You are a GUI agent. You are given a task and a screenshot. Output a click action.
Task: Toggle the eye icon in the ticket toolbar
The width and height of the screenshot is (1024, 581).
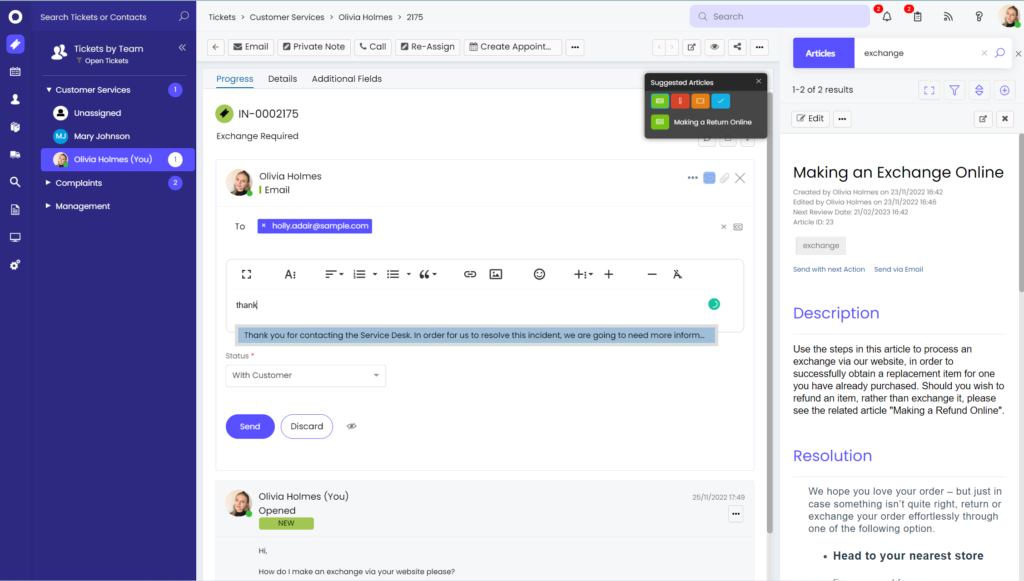[x=713, y=47]
